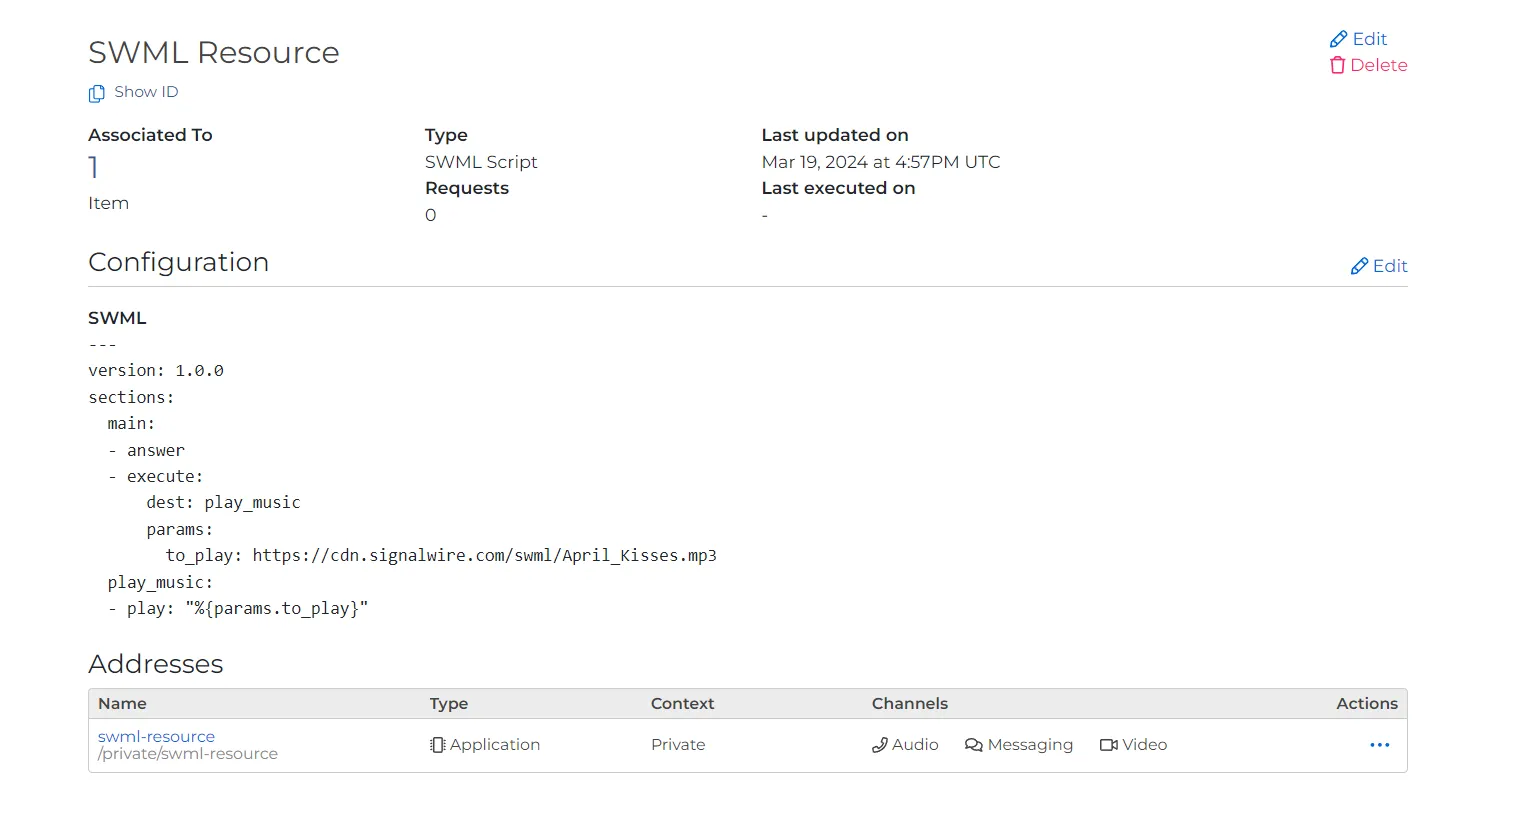1515x827 pixels.
Task: Click the Channels column header
Action: point(909,703)
